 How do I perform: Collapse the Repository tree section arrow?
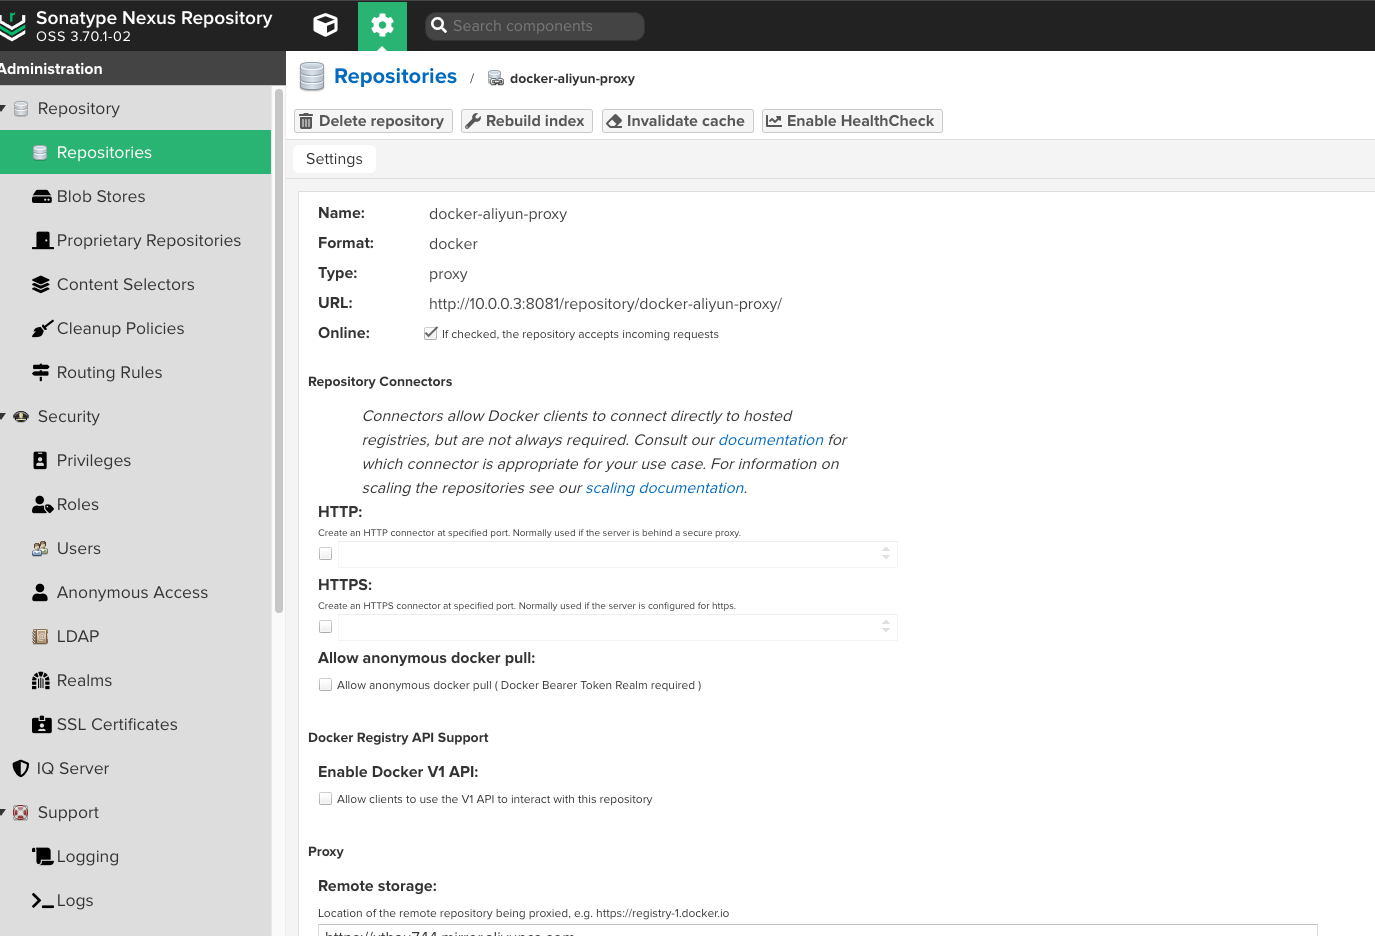3,108
